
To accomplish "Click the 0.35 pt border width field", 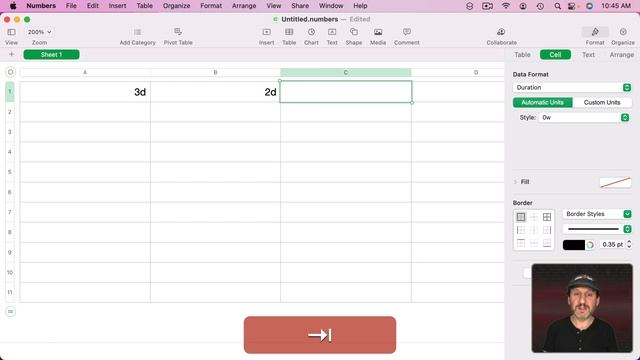I will tap(612, 244).
